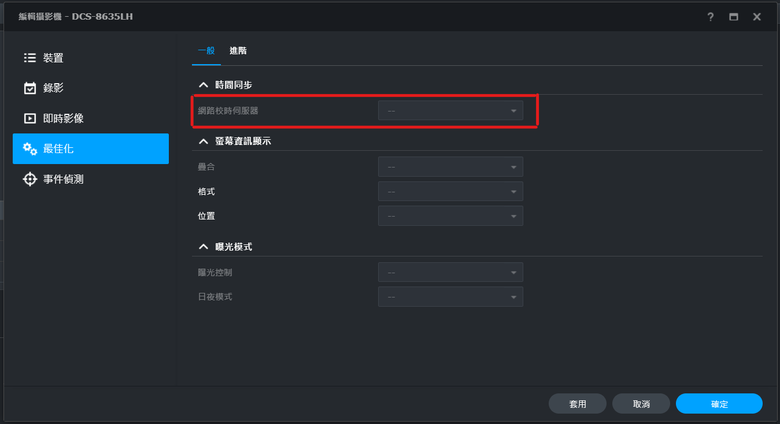Open help via the question mark icon
The height and width of the screenshot is (424, 780).
tap(710, 17)
